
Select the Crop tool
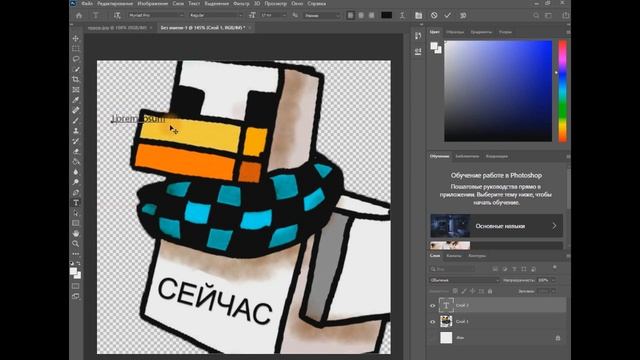pyautogui.click(x=76, y=79)
